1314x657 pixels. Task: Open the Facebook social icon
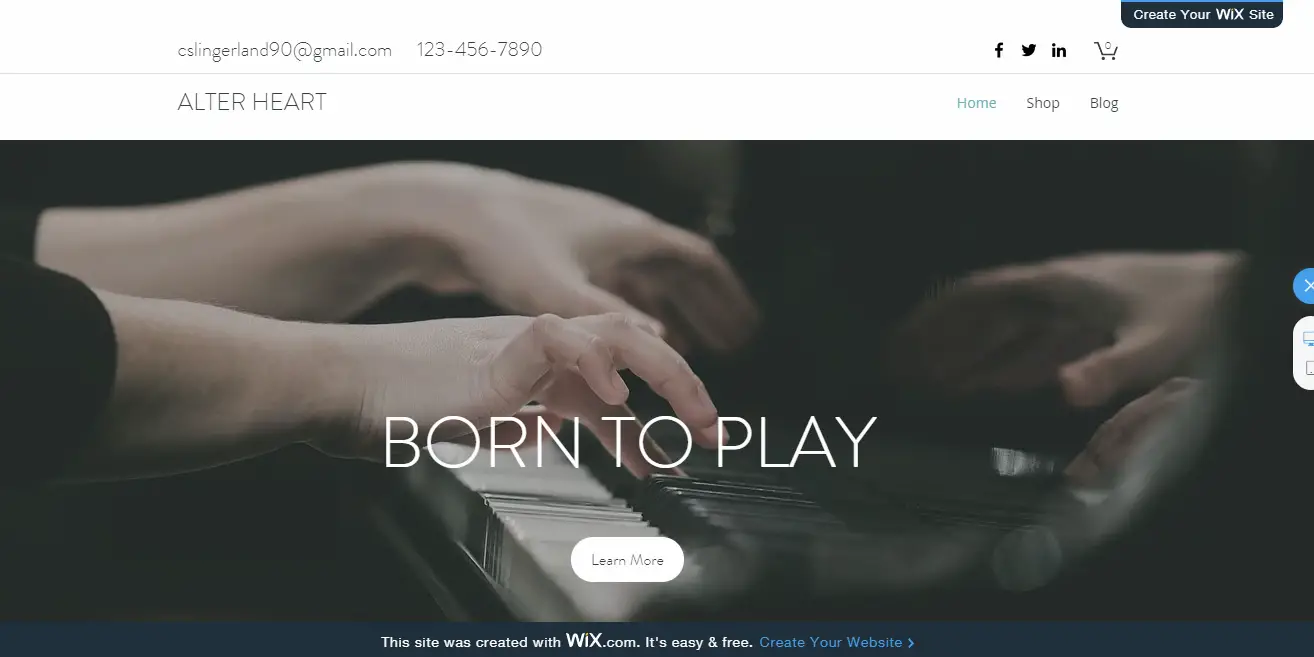tap(998, 50)
